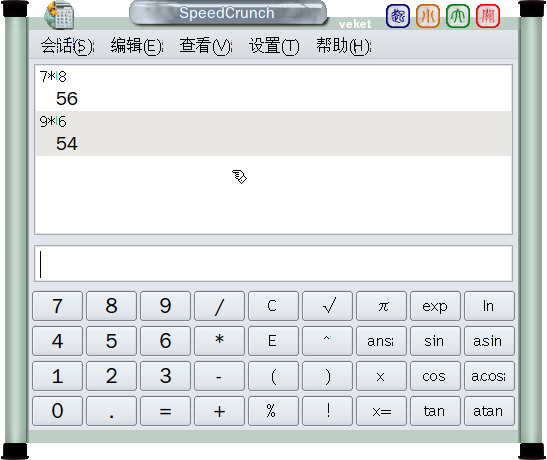Click the factorial ! button

pyautogui.click(x=328, y=411)
